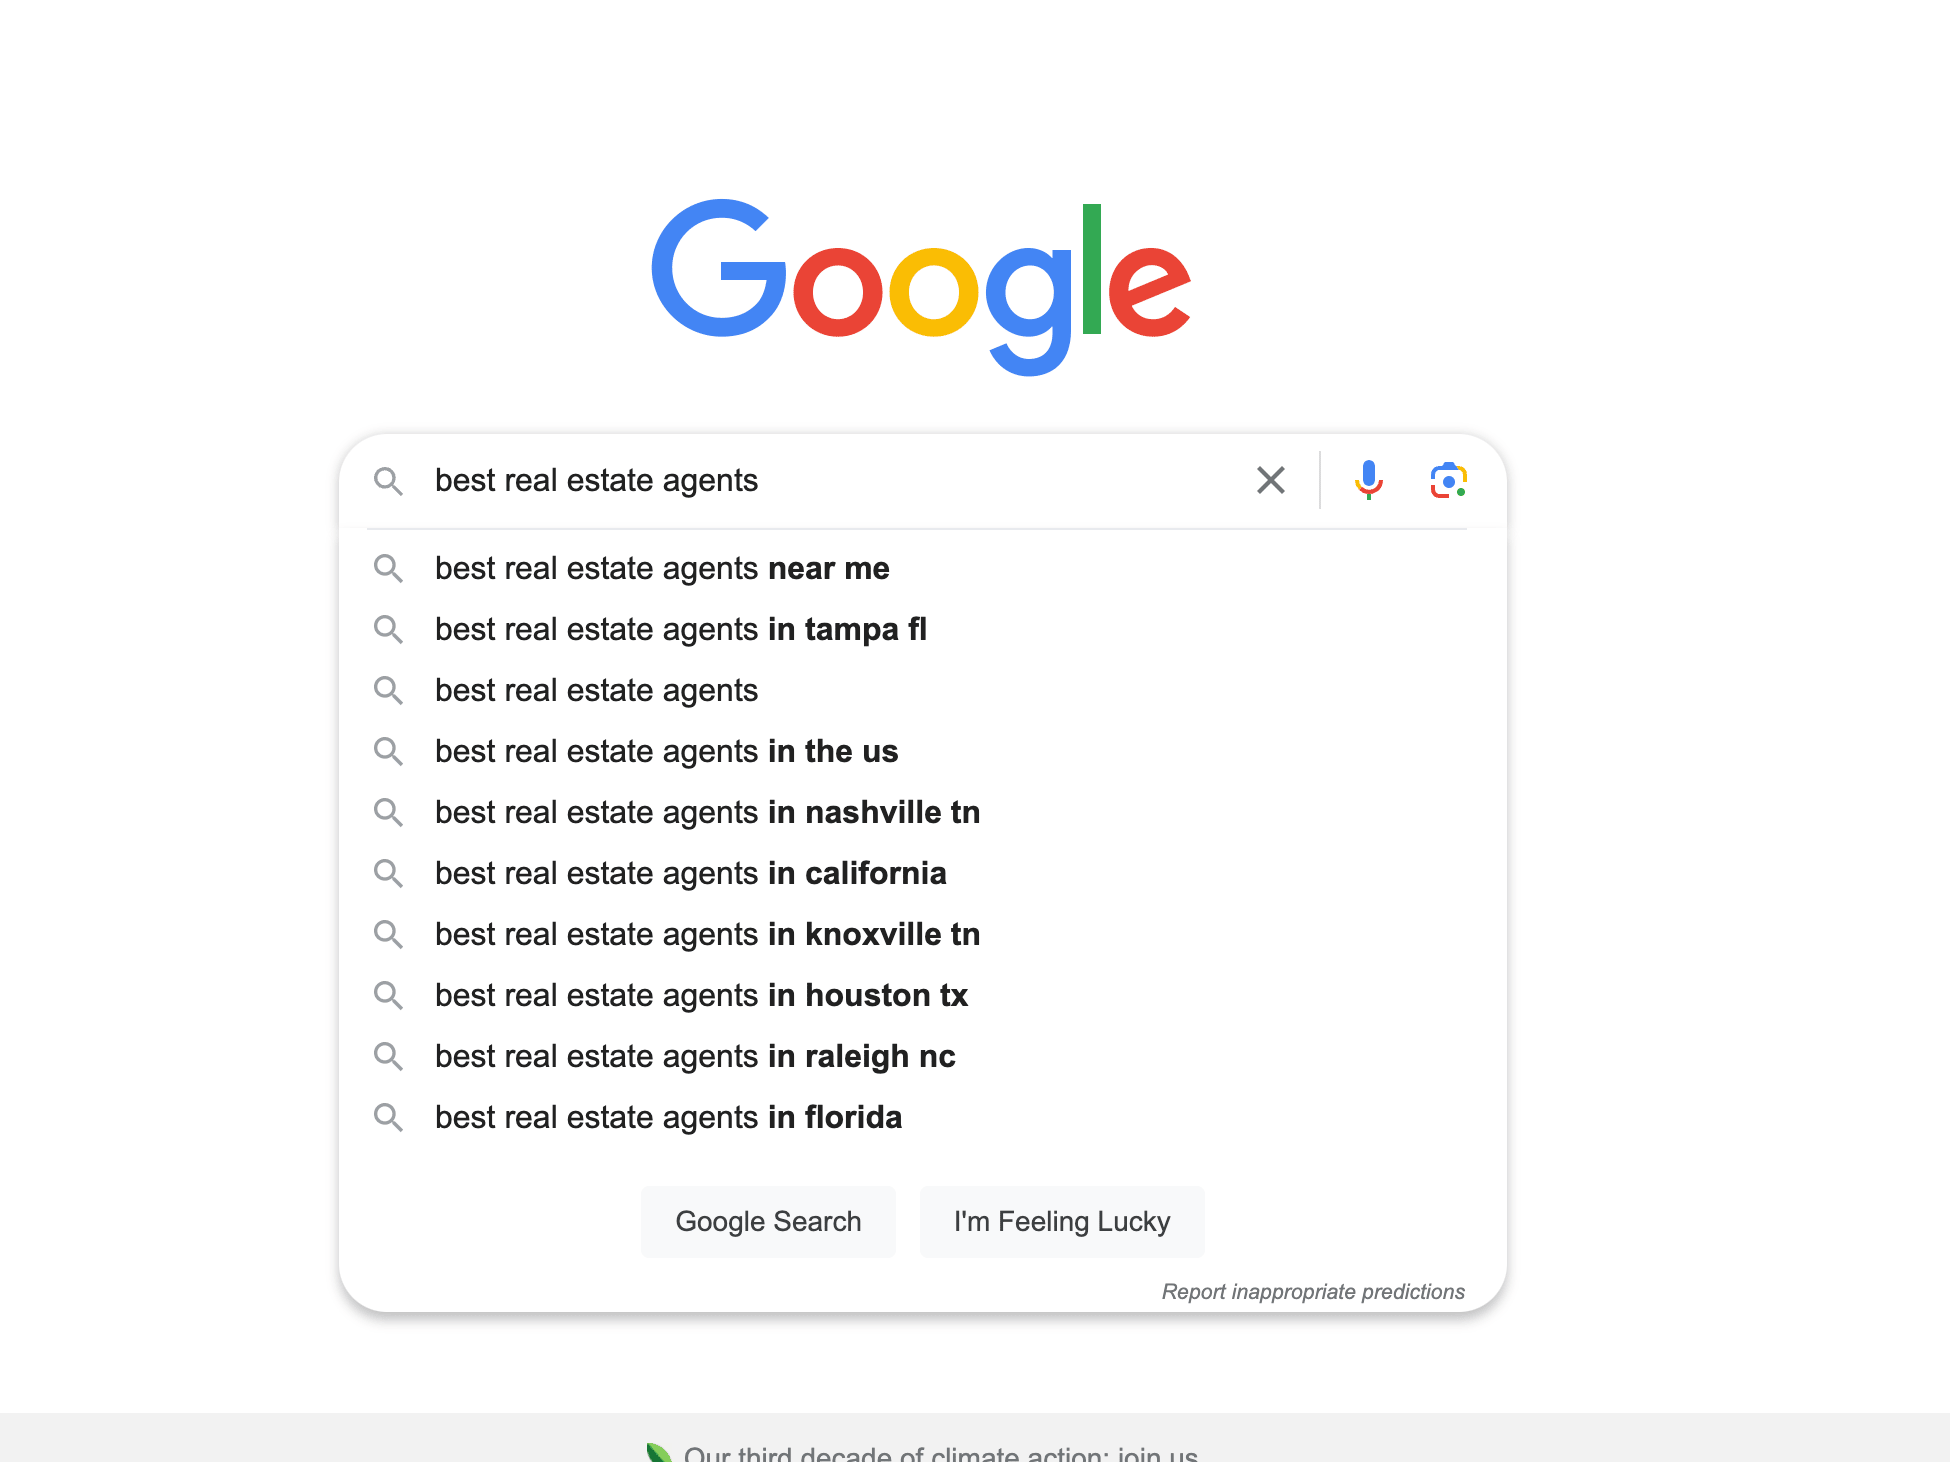Open 'Report inappropriate predictions' link
The height and width of the screenshot is (1462, 1950).
coord(1313,1292)
